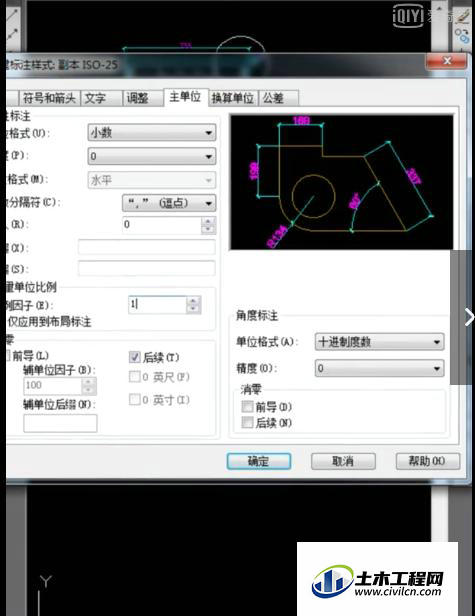Click the 辅单位后缀 (N) text field

(60, 424)
